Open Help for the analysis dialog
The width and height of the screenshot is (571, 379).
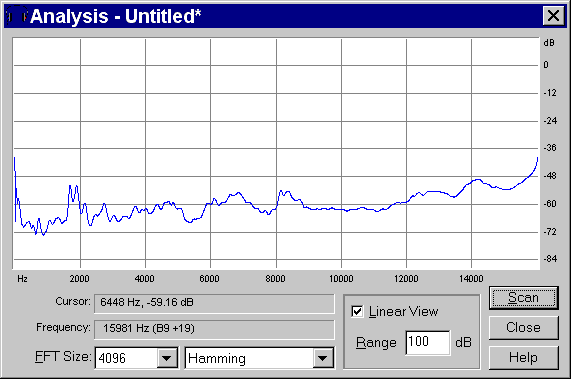pyautogui.click(x=523, y=358)
